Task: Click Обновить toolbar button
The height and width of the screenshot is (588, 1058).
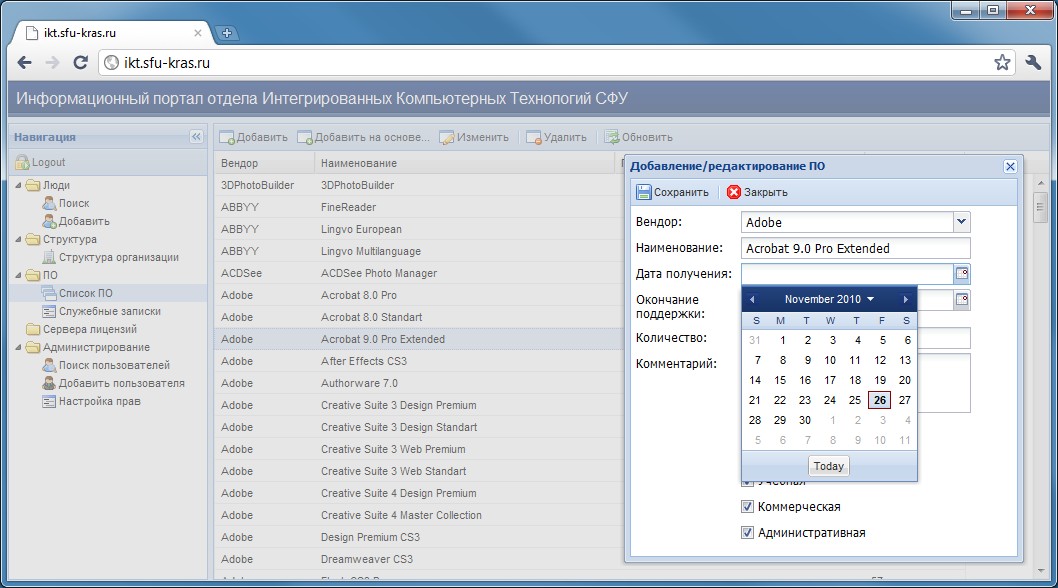Action: point(638,137)
